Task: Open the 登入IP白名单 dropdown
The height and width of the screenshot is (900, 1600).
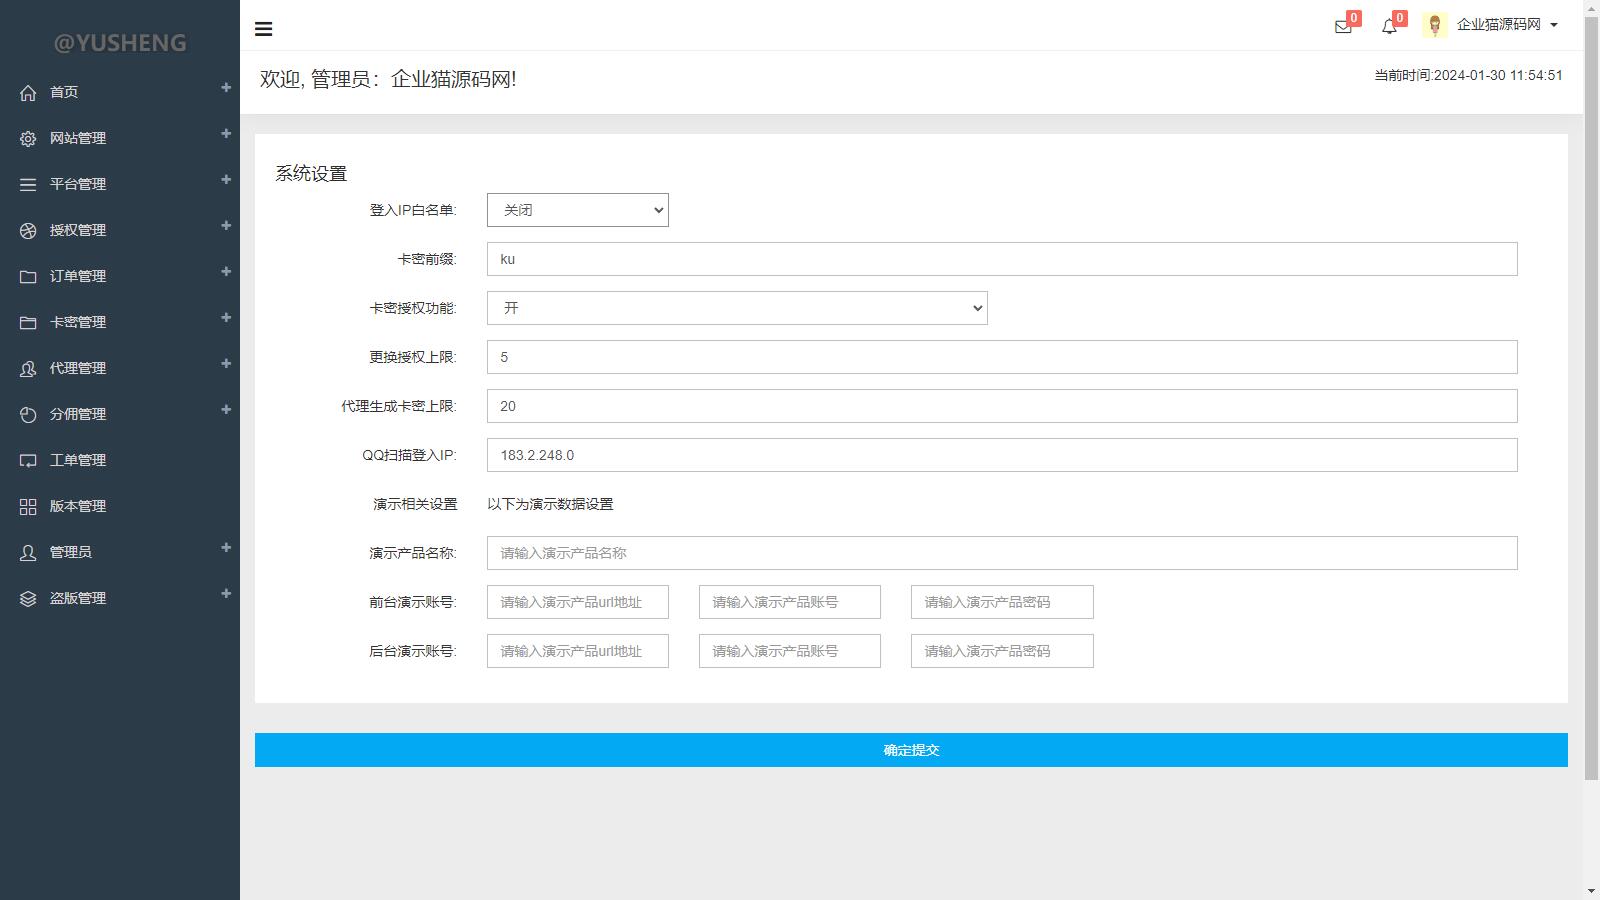Action: pos(577,210)
